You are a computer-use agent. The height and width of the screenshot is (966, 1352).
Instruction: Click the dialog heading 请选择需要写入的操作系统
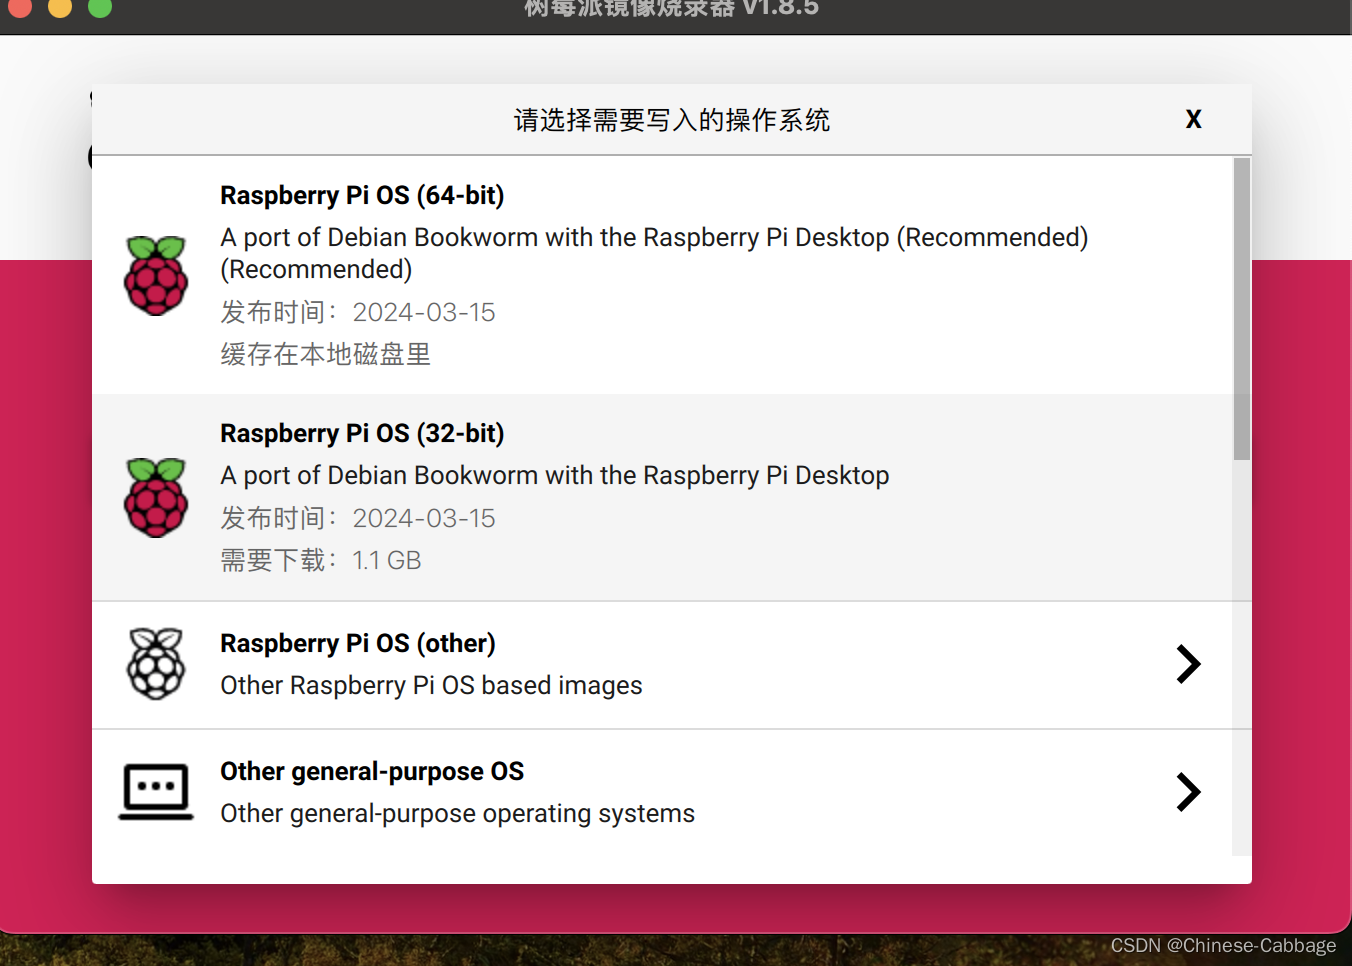(x=672, y=120)
